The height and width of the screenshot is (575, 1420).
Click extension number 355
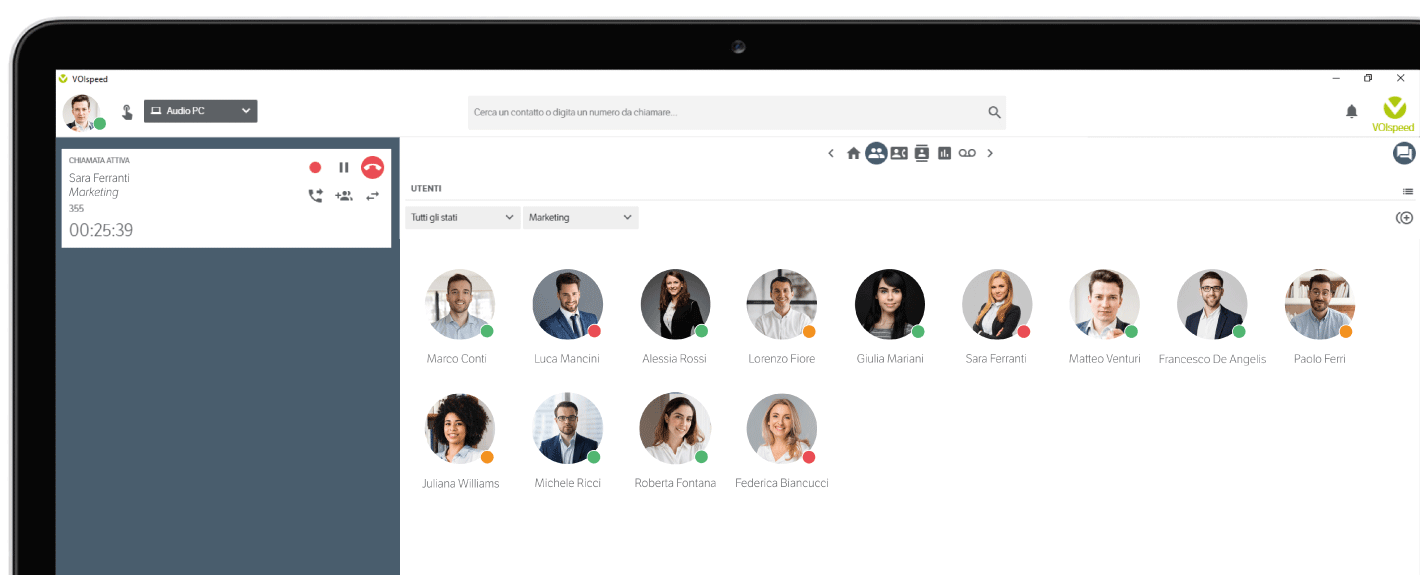coord(76,208)
